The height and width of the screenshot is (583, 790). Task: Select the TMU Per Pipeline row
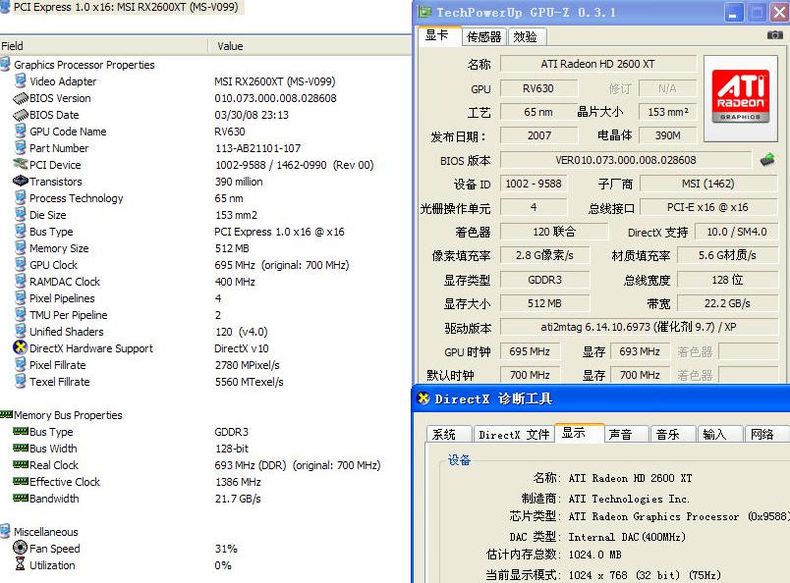click(x=206, y=315)
